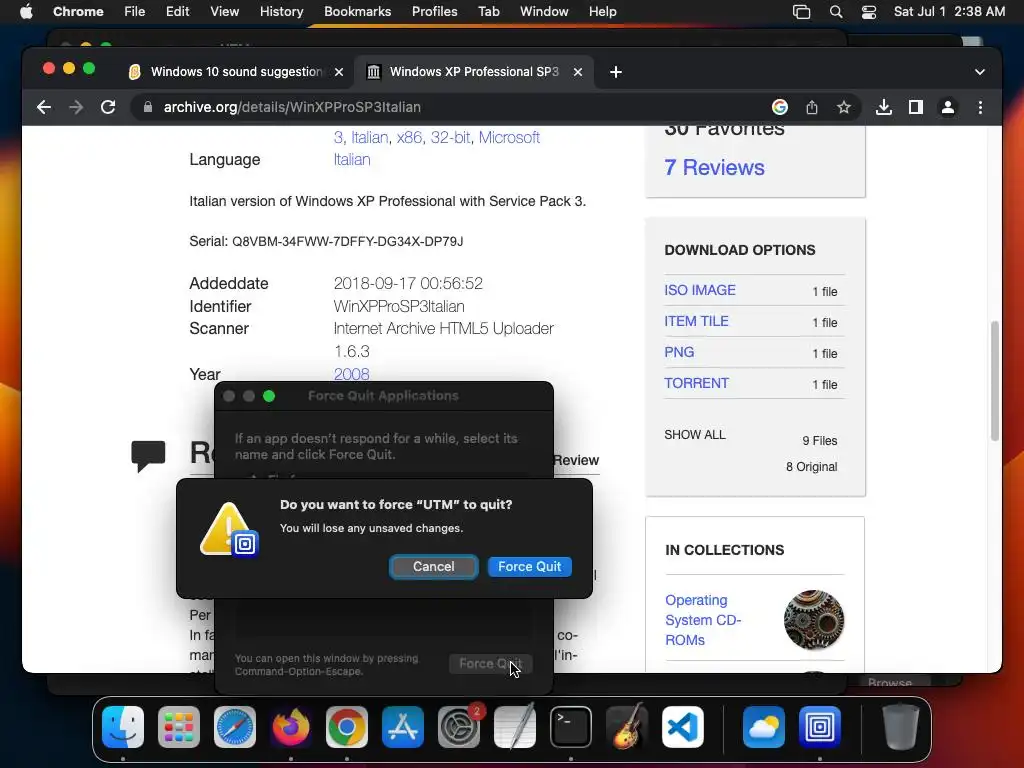Open TextEdit from the Dock

pyautogui.click(x=515, y=727)
